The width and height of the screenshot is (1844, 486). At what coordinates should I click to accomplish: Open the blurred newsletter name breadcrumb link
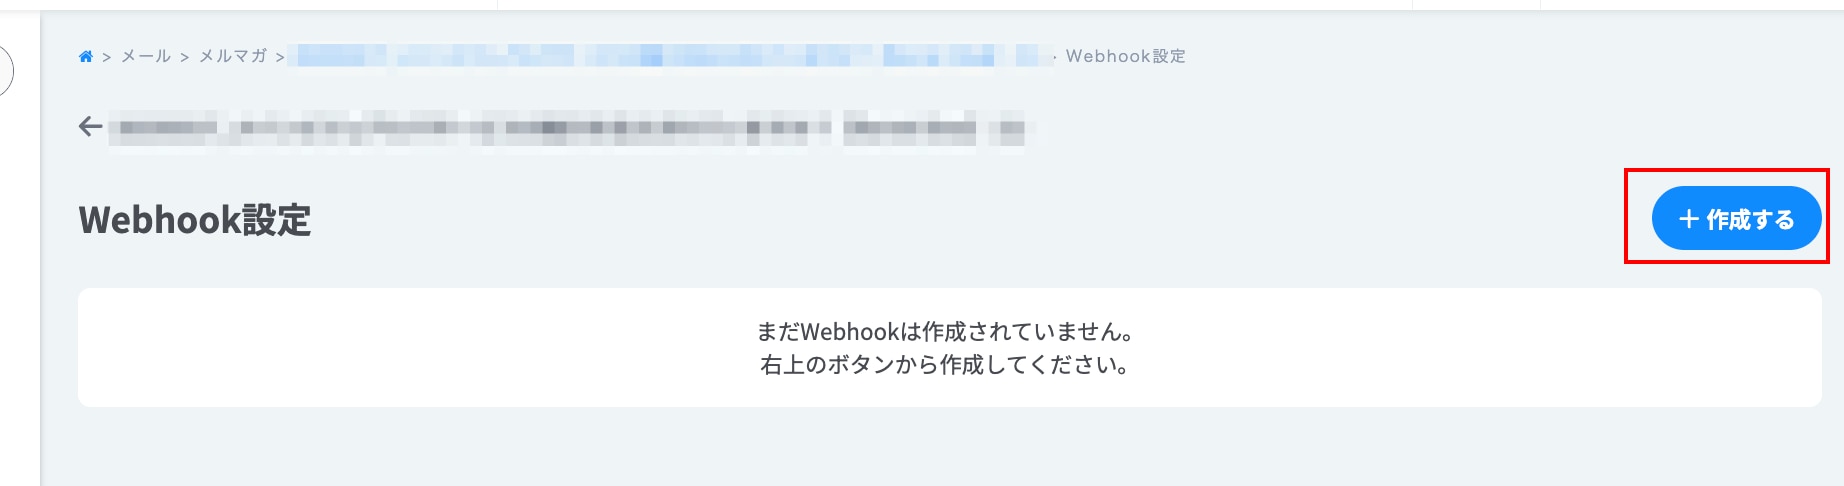tap(672, 55)
